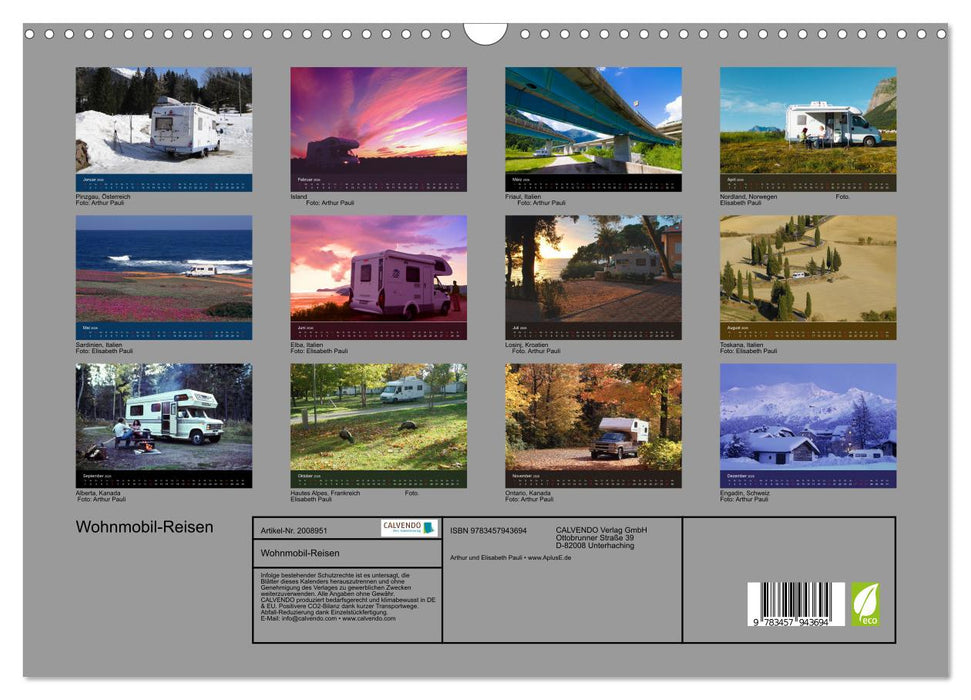The width and height of the screenshot is (971, 700).
Task: Select the März Friaul bridge photo
Action: click(589, 120)
